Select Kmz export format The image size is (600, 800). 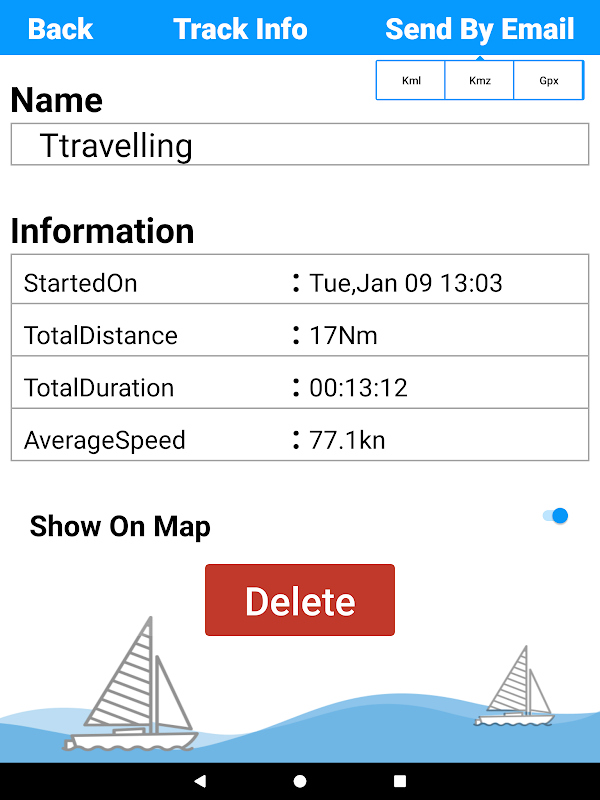(x=480, y=81)
